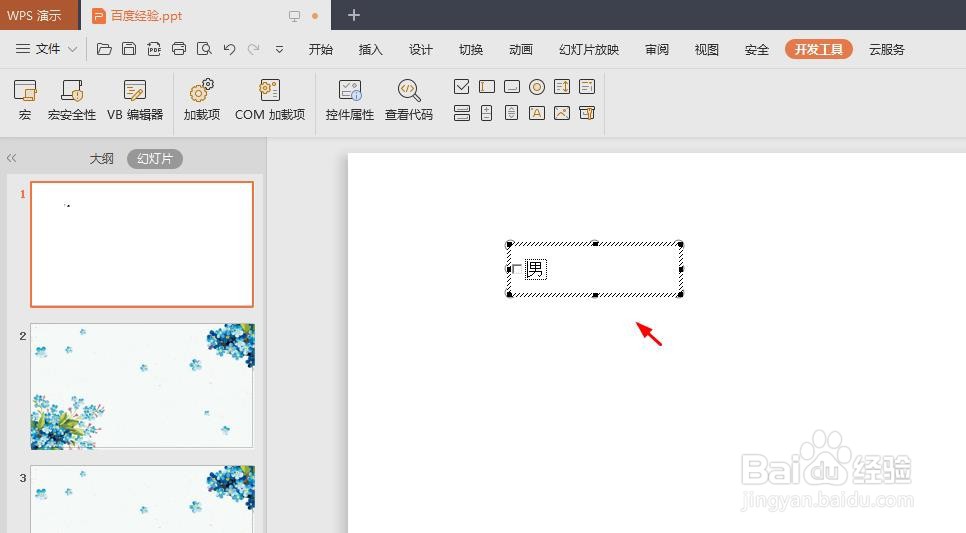Export to PDF icon
The width and height of the screenshot is (966, 533).
coord(154,49)
